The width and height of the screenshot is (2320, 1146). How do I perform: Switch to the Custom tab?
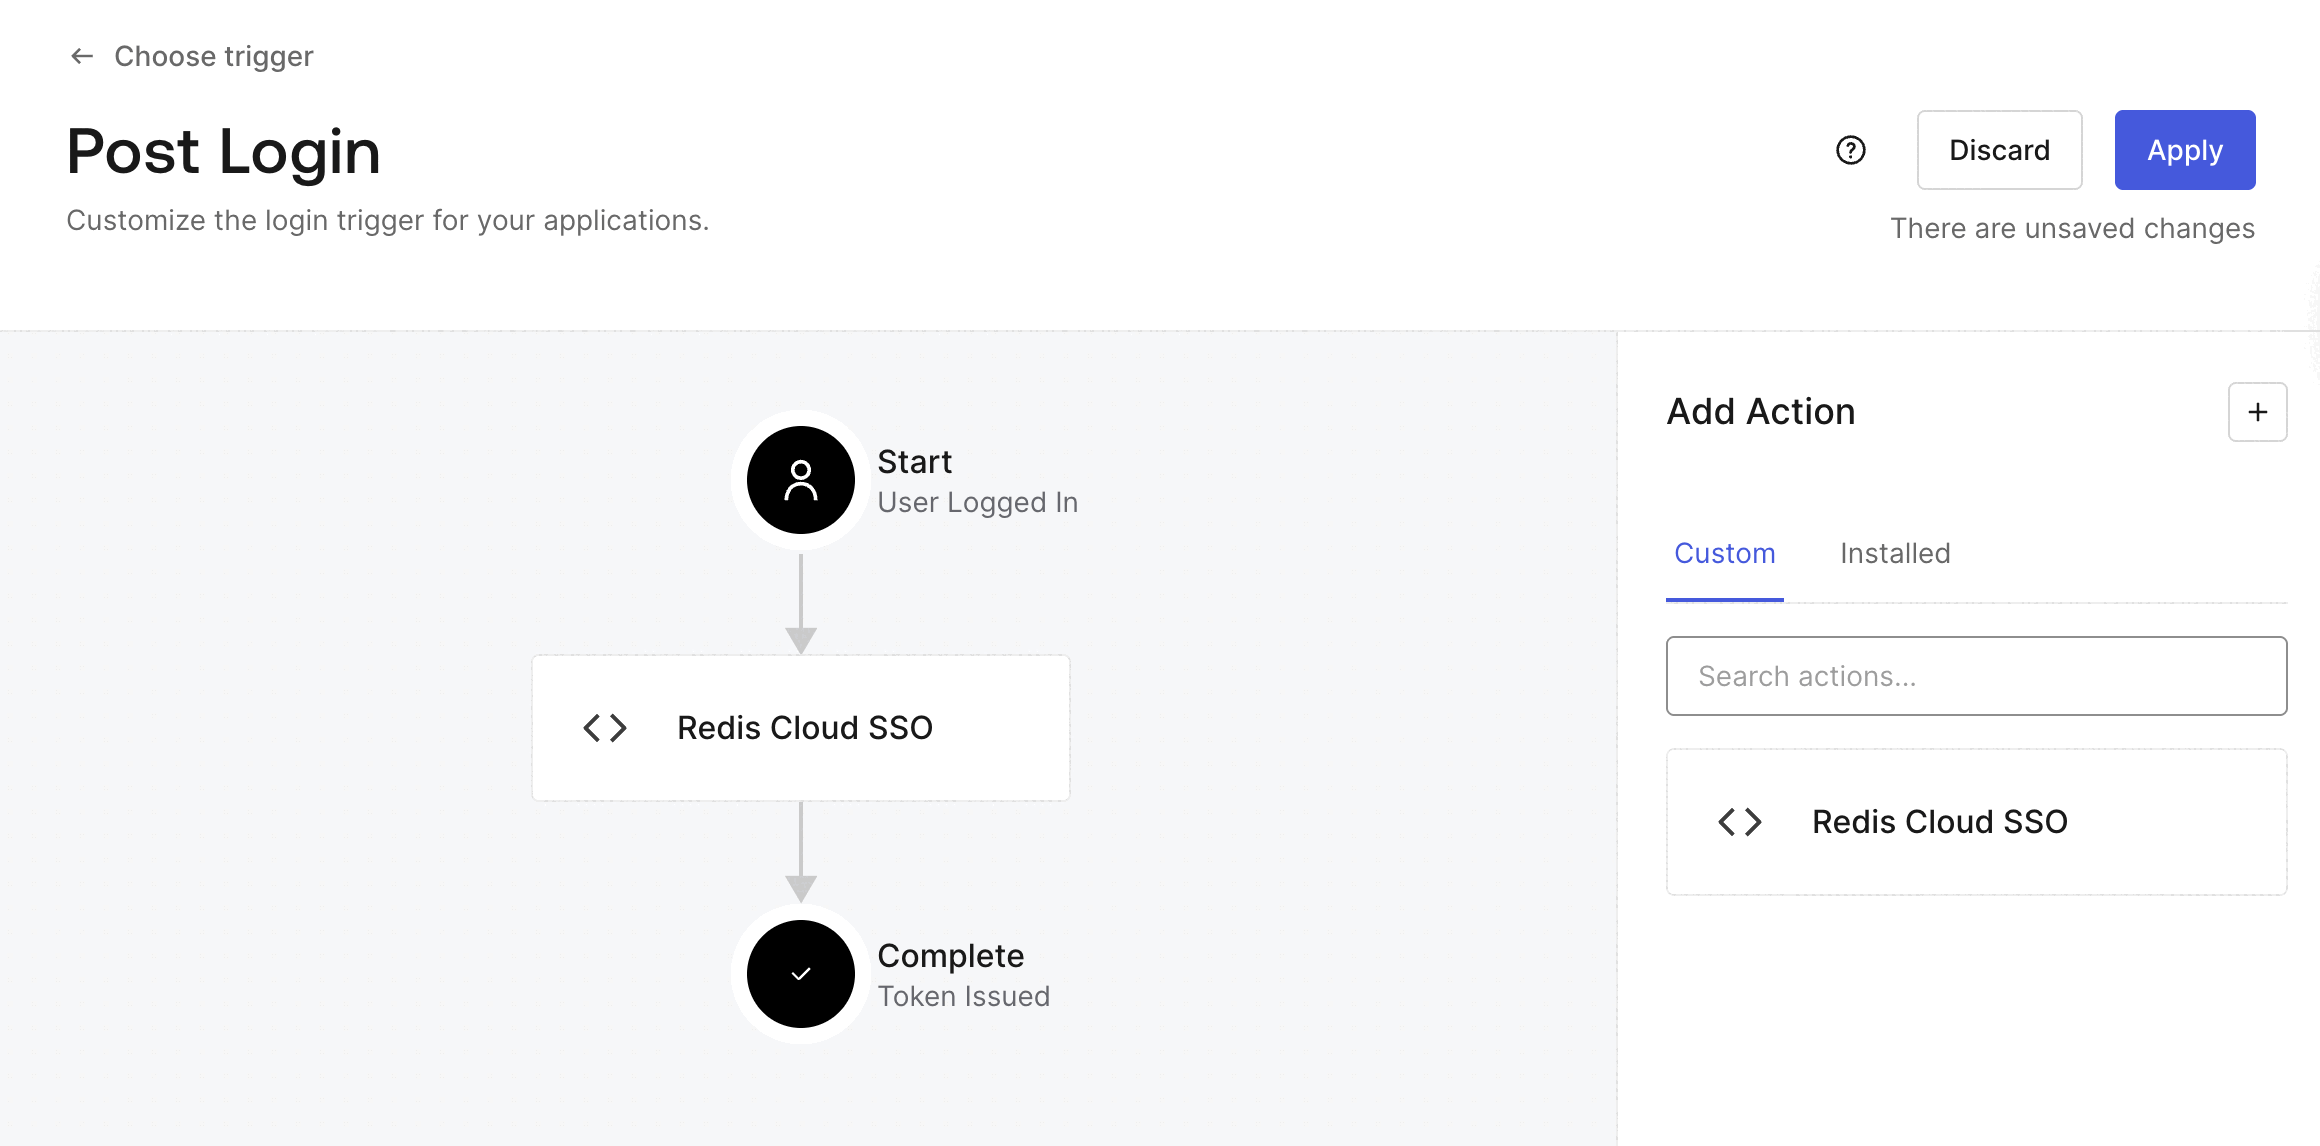click(1725, 553)
